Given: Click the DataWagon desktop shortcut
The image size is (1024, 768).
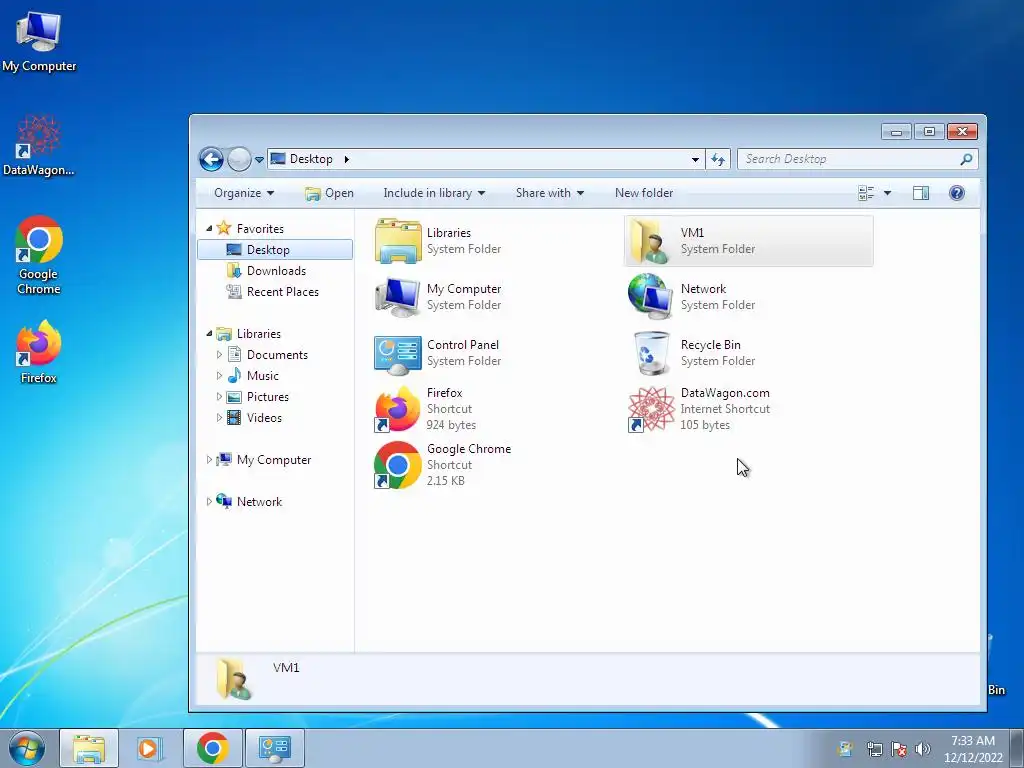Looking at the screenshot, I should [x=39, y=145].
